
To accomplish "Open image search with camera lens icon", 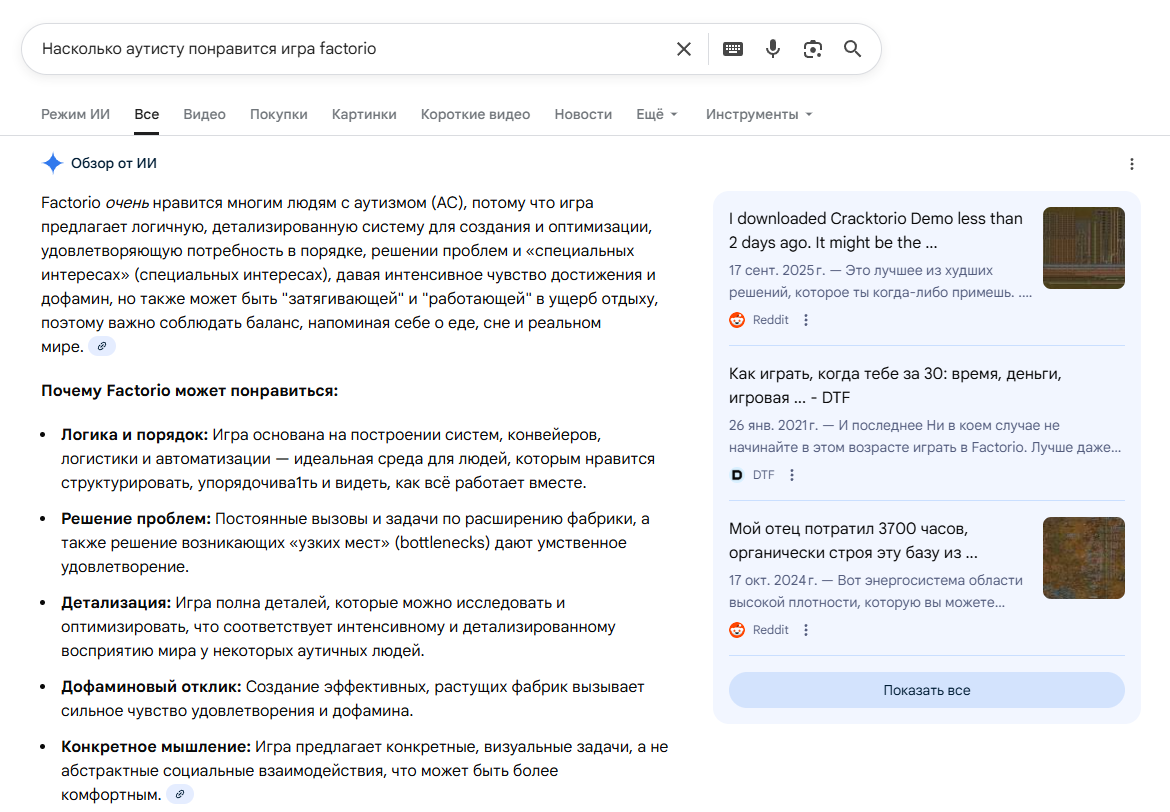I will pyautogui.click(x=812, y=49).
